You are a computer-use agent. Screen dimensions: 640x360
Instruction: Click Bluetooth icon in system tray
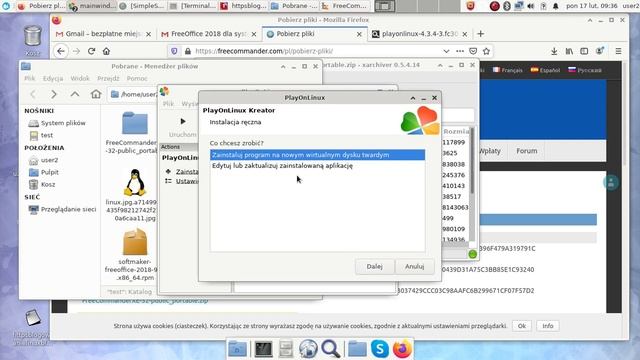click(507, 6)
